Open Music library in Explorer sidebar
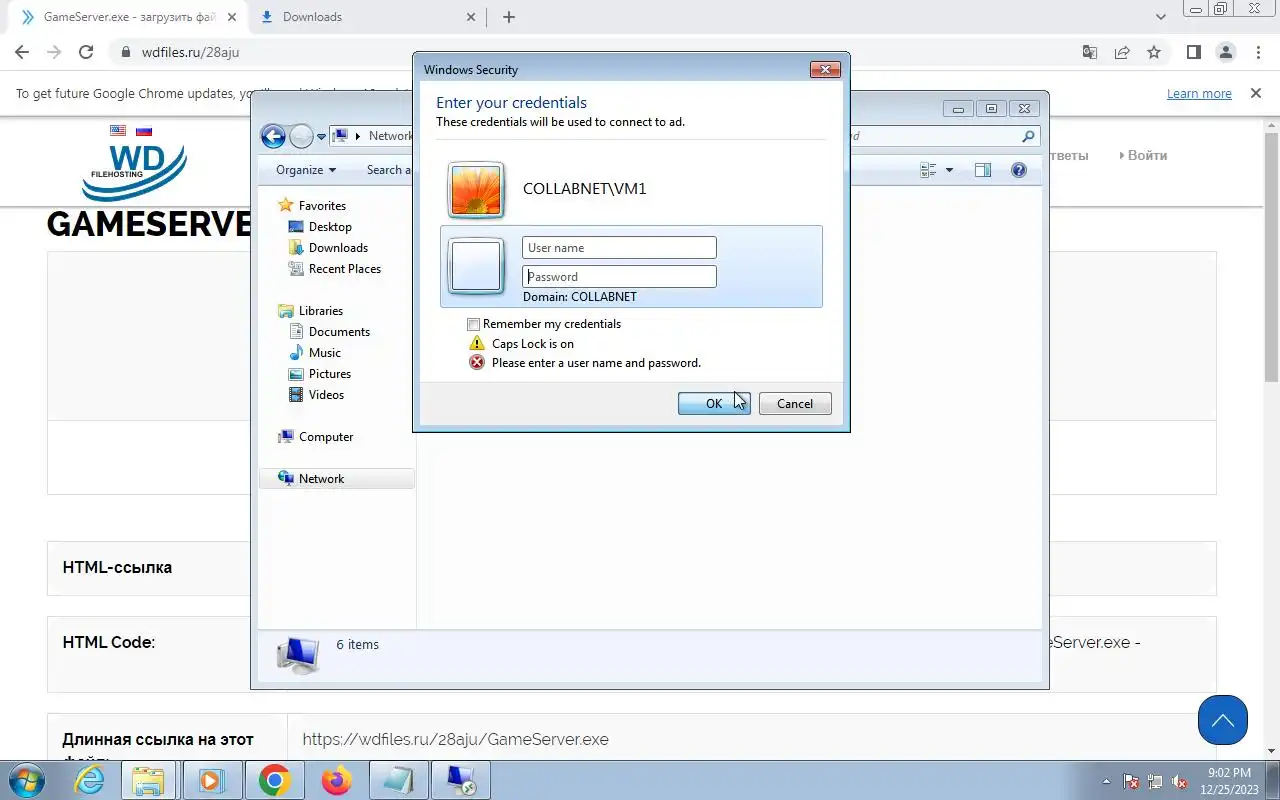 coord(324,352)
